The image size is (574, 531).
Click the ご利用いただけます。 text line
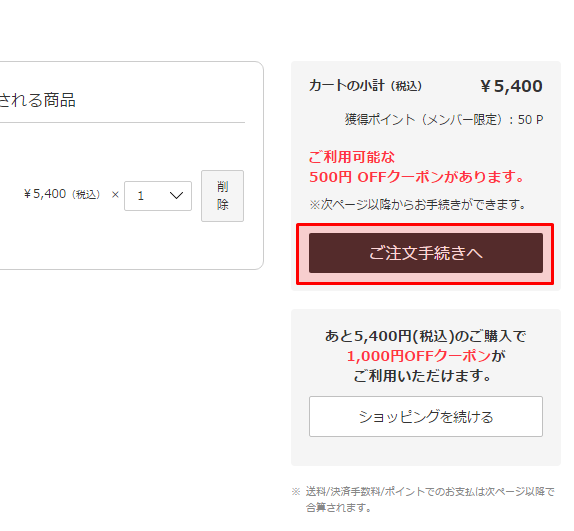(422, 375)
